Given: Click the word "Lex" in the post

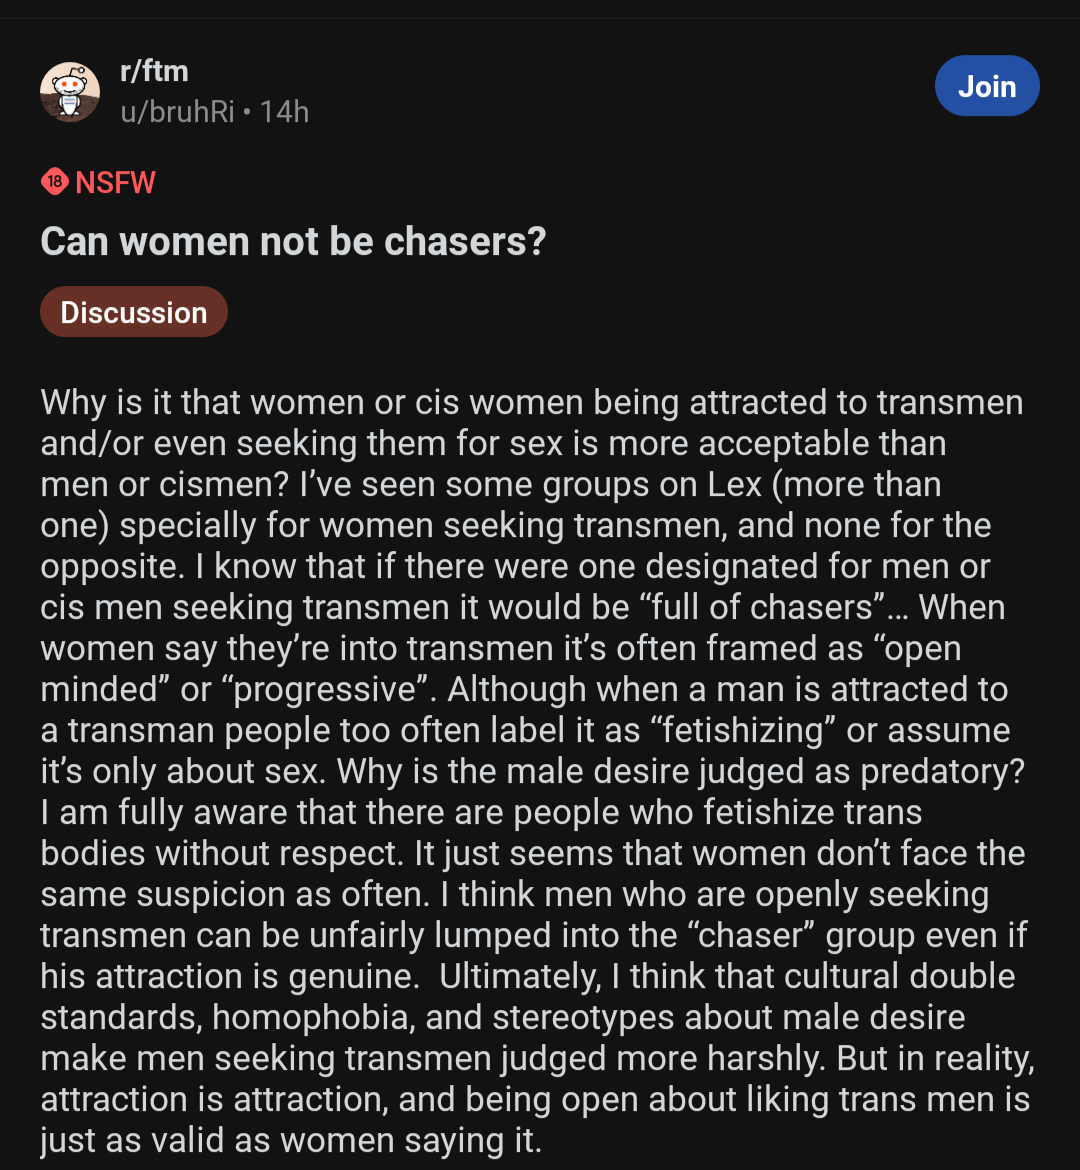Looking at the screenshot, I should point(734,485).
